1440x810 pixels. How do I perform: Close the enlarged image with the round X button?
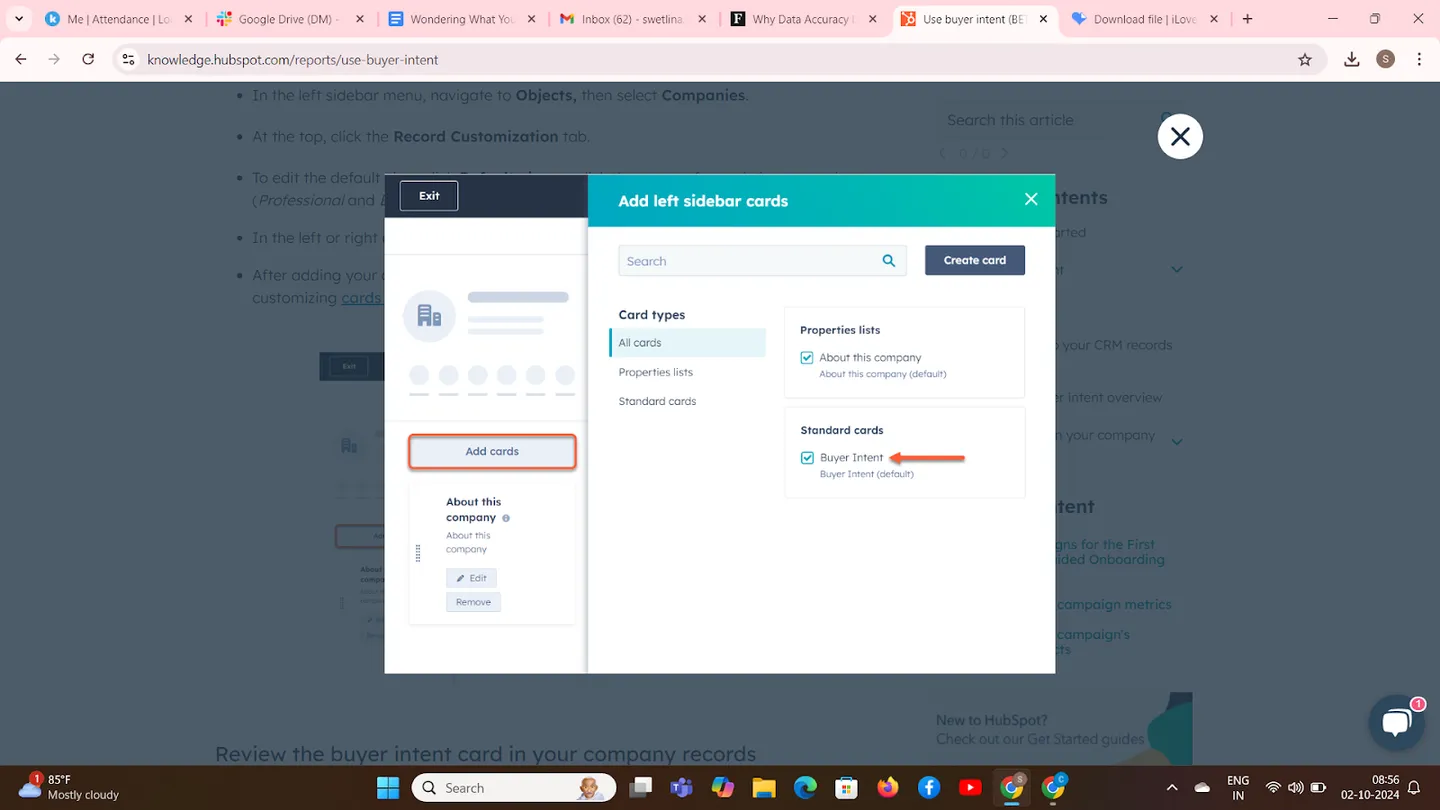[1180, 137]
